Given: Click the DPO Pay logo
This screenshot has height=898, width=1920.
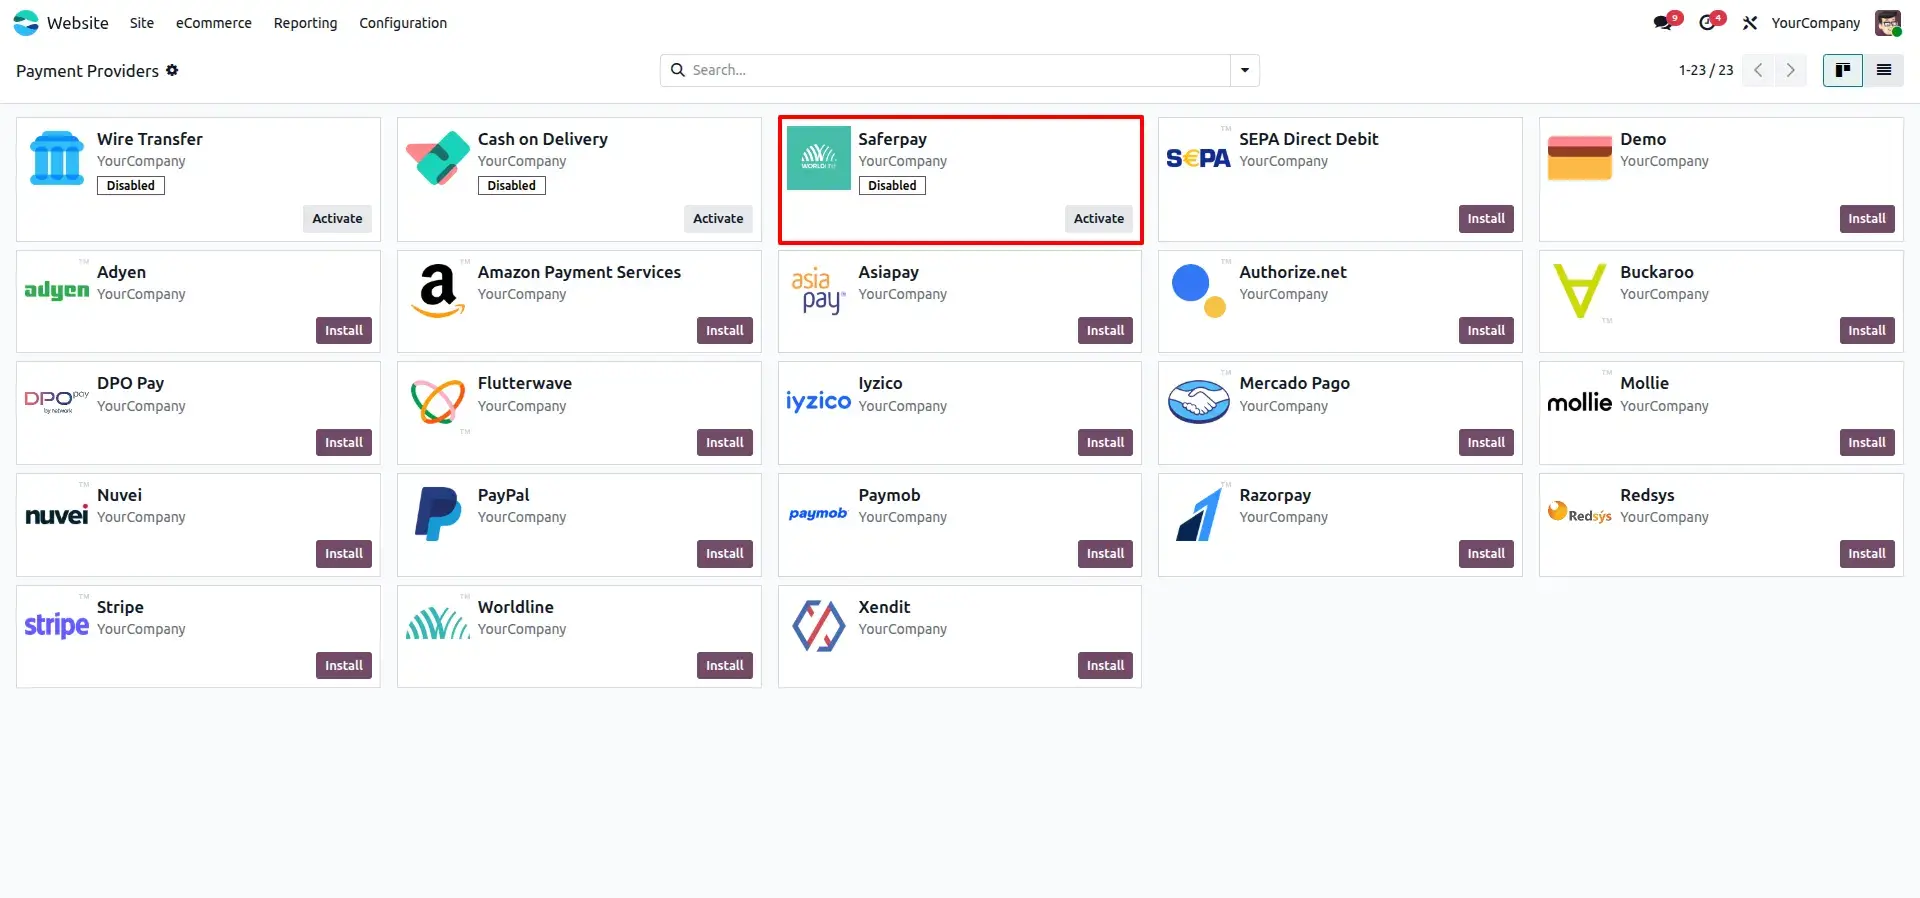Looking at the screenshot, I should click(x=57, y=401).
